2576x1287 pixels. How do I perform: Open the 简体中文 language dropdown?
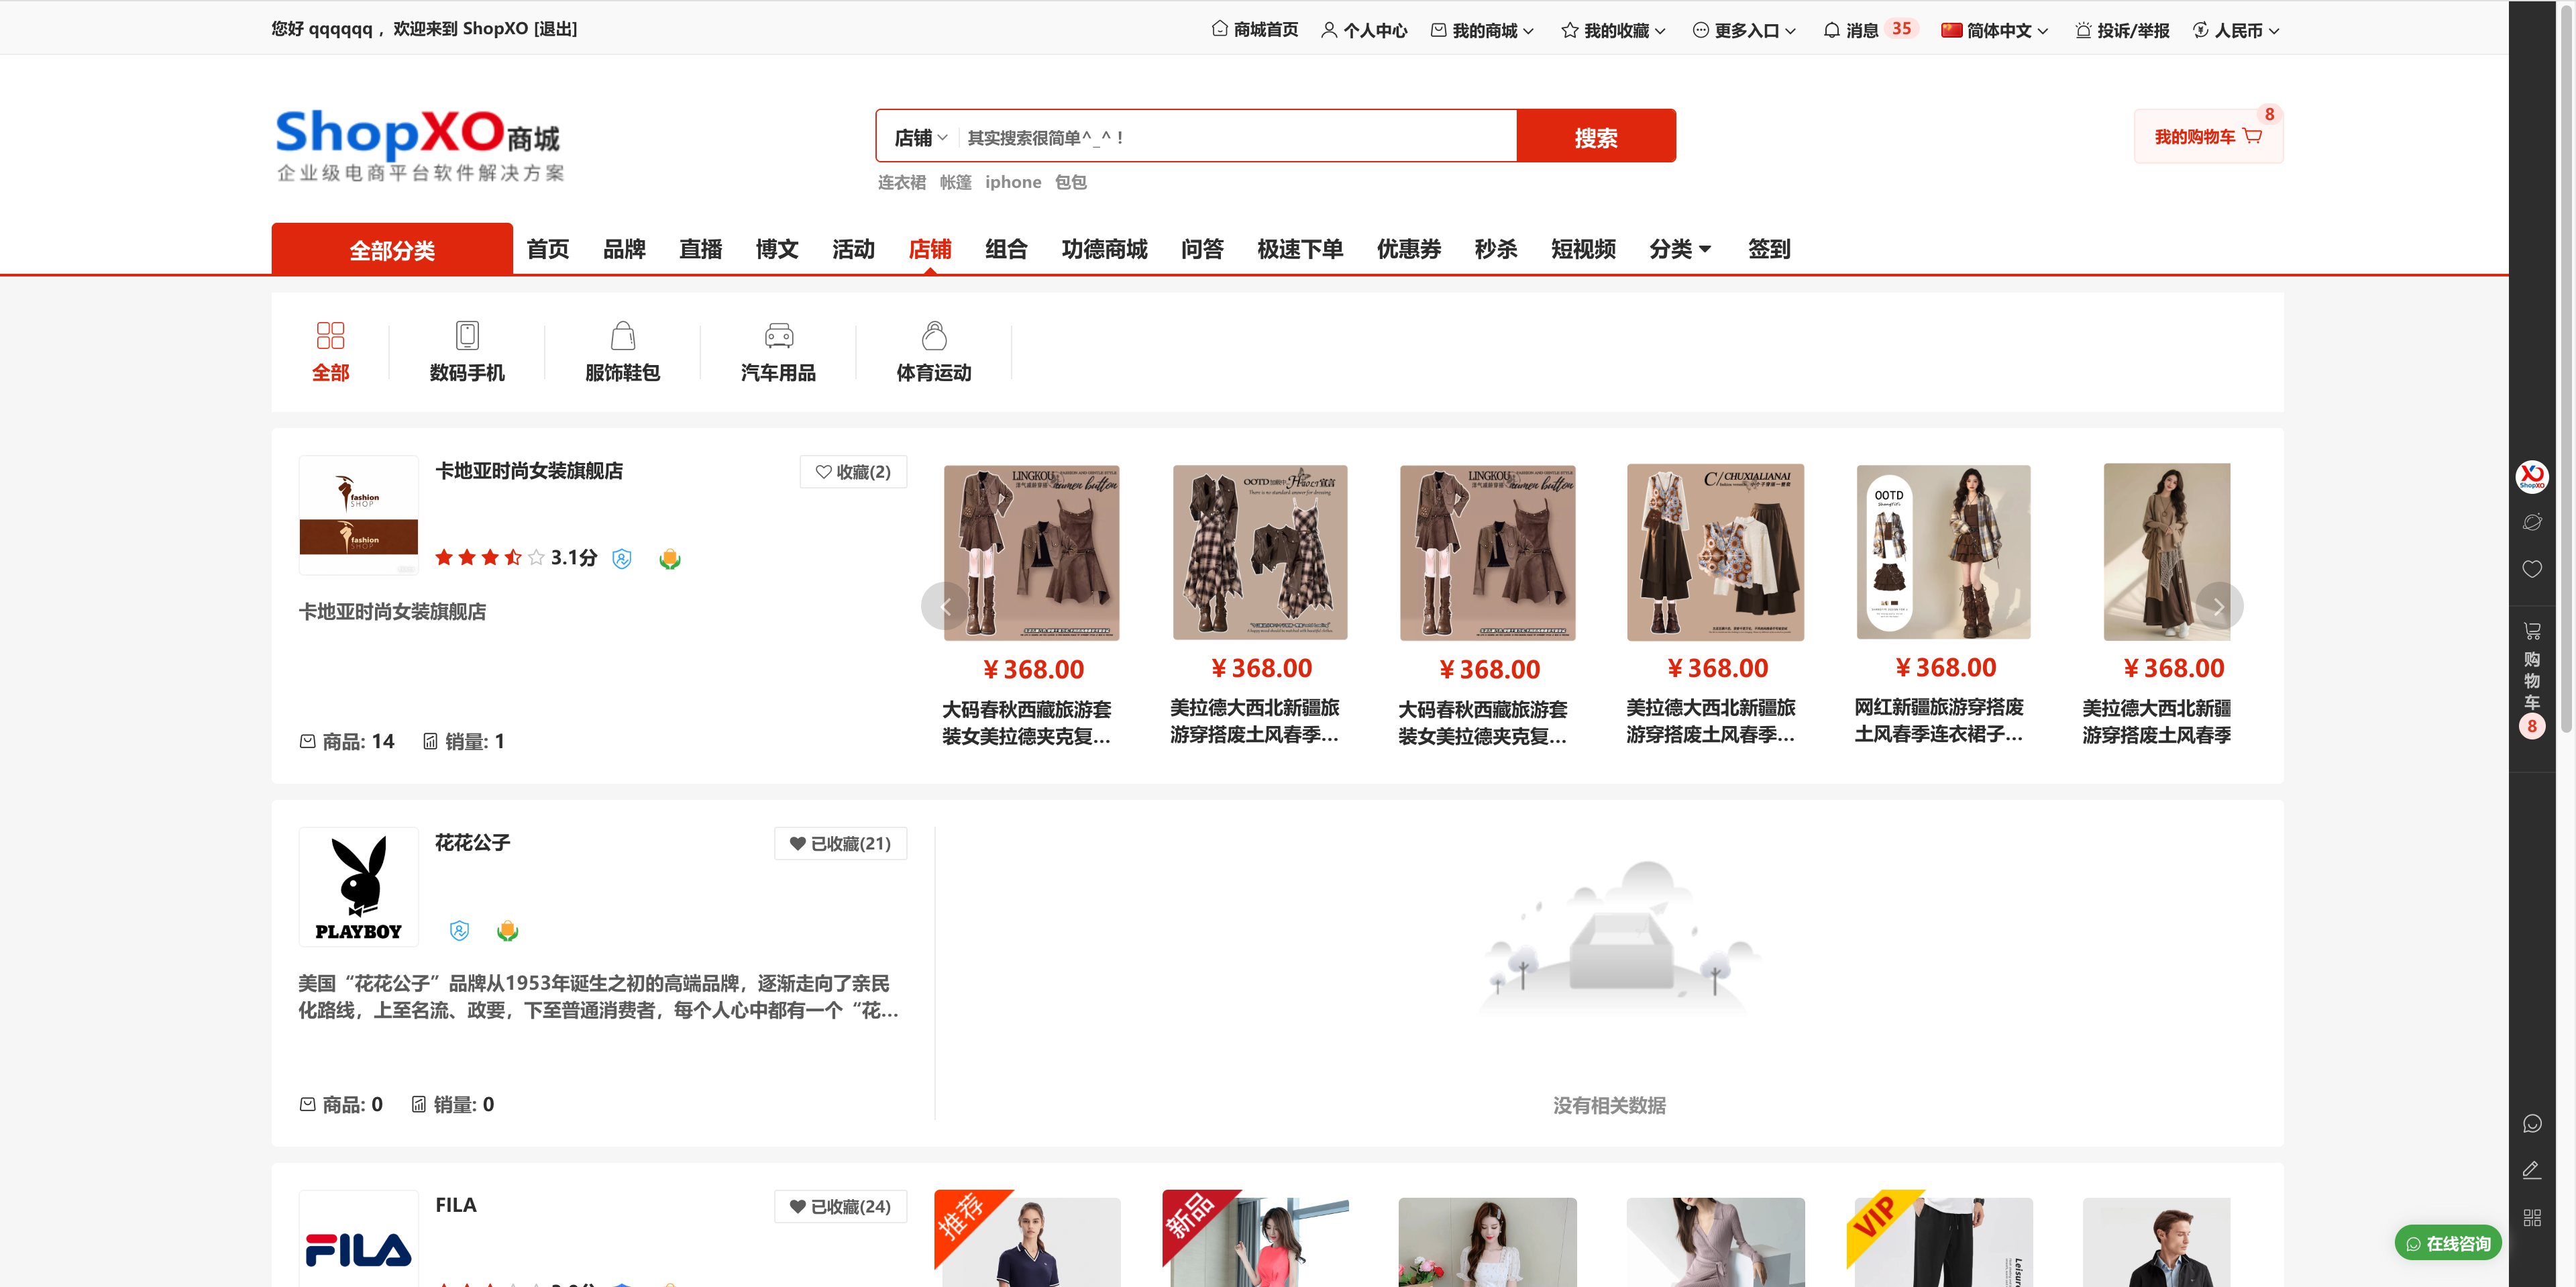[x=1995, y=30]
